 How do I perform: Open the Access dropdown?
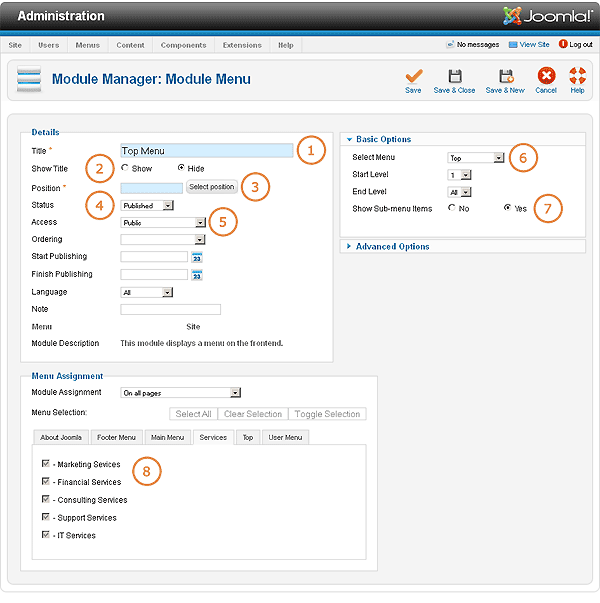click(x=163, y=222)
